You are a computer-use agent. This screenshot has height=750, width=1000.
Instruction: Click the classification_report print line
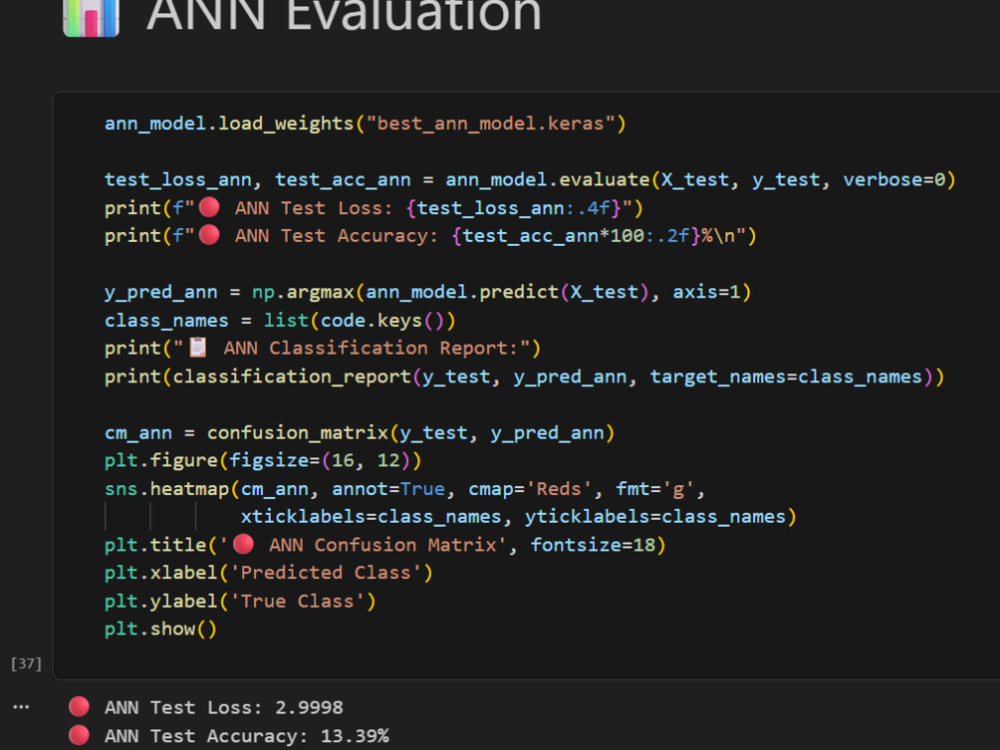tap(524, 376)
